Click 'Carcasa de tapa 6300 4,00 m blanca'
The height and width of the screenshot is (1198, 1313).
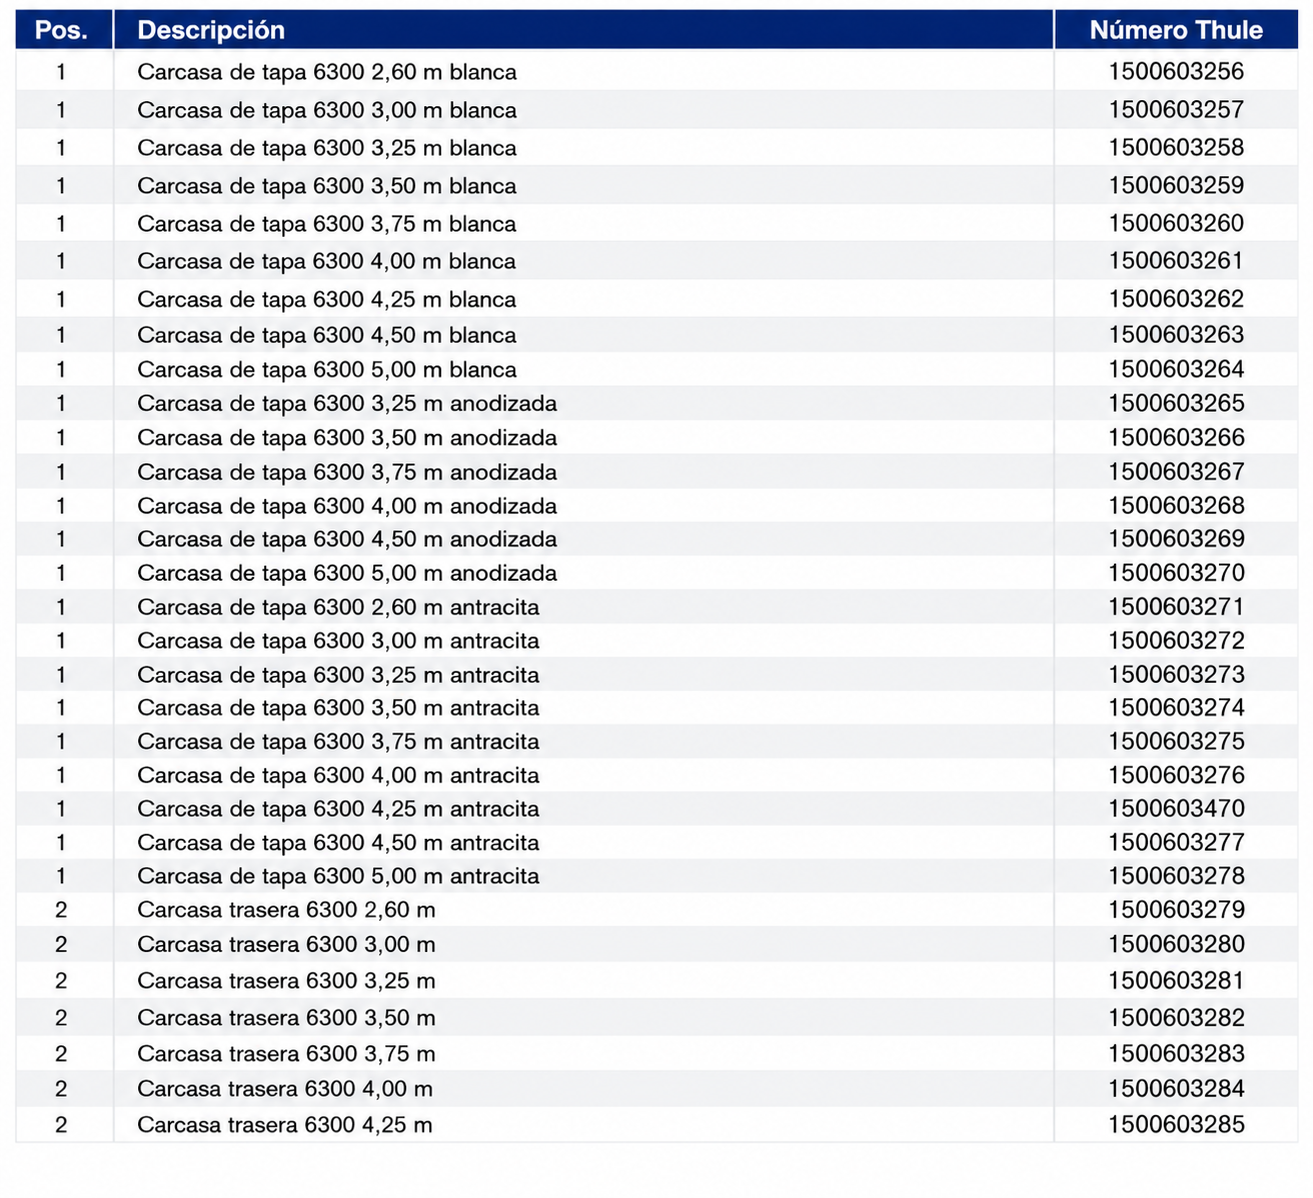coord(327,261)
